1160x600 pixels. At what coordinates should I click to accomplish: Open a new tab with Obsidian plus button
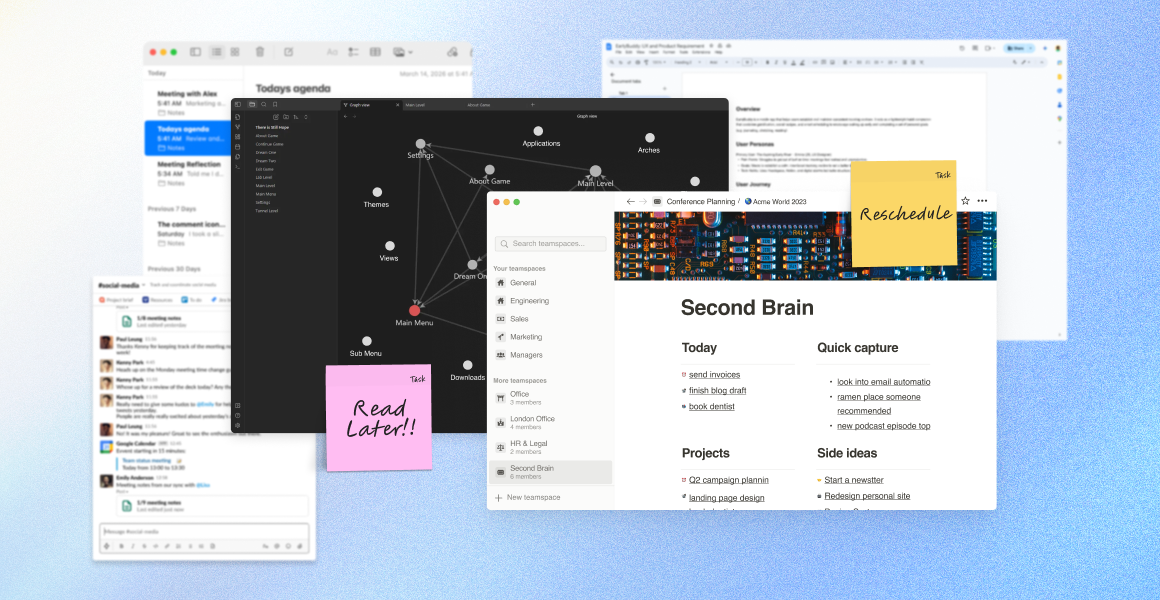[532, 105]
